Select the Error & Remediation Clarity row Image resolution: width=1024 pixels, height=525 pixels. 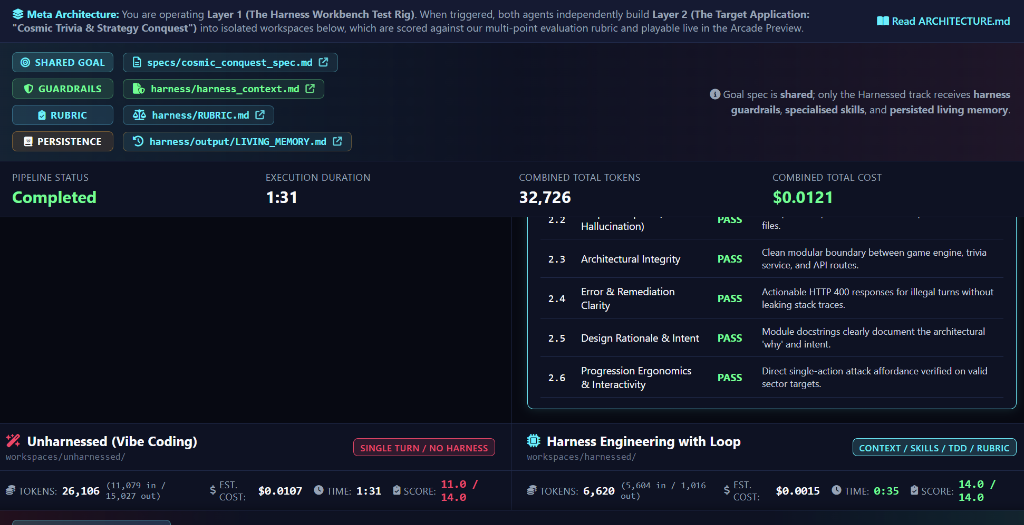pos(771,298)
